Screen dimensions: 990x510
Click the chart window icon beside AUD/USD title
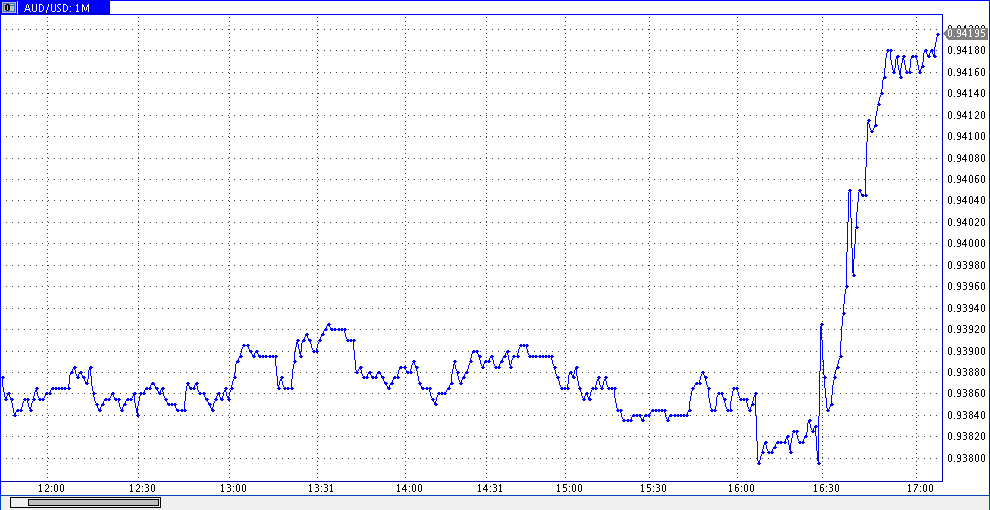pyautogui.click(x=9, y=8)
